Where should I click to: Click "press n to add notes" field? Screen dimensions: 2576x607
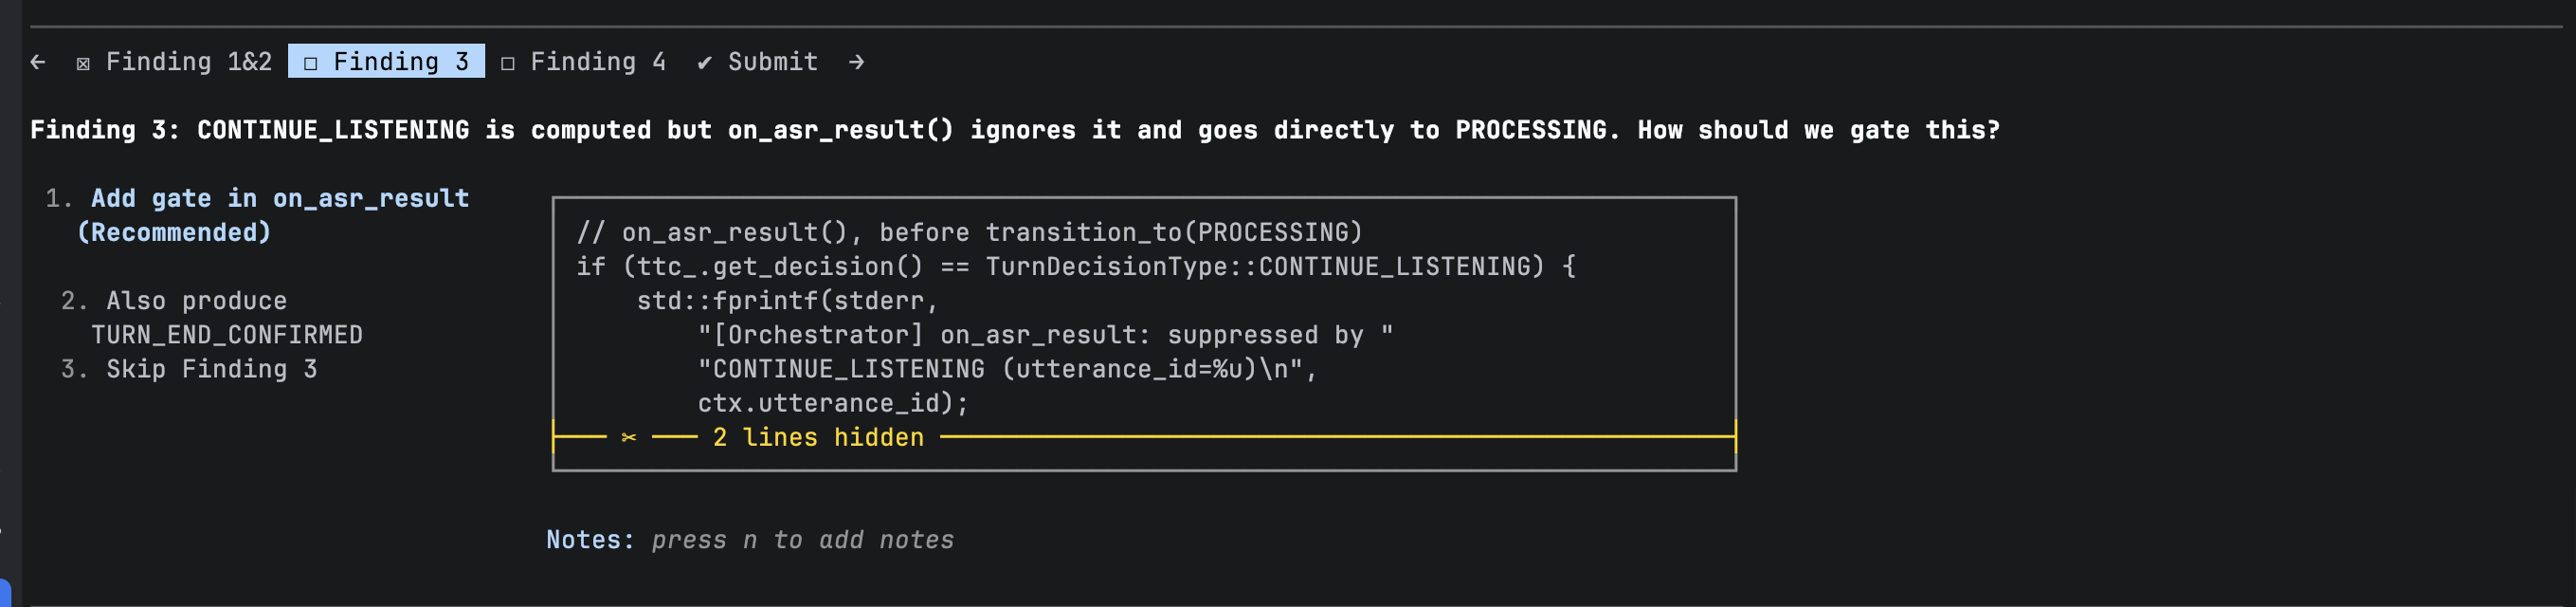click(802, 540)
